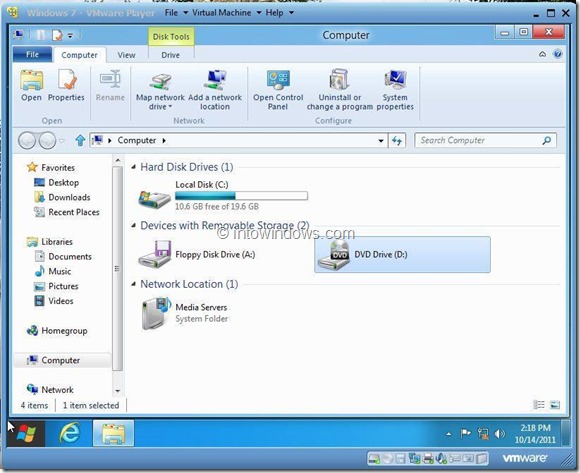The height and width of the screenshot is (473, 580).
Task: Go to Downloads folder
Action: [x=62, y=197]
